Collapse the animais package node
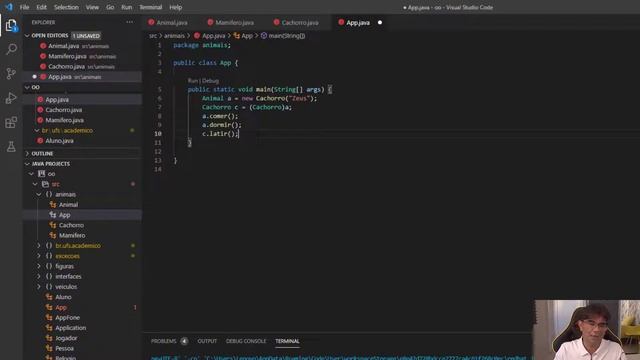 [x=39, y=194]
